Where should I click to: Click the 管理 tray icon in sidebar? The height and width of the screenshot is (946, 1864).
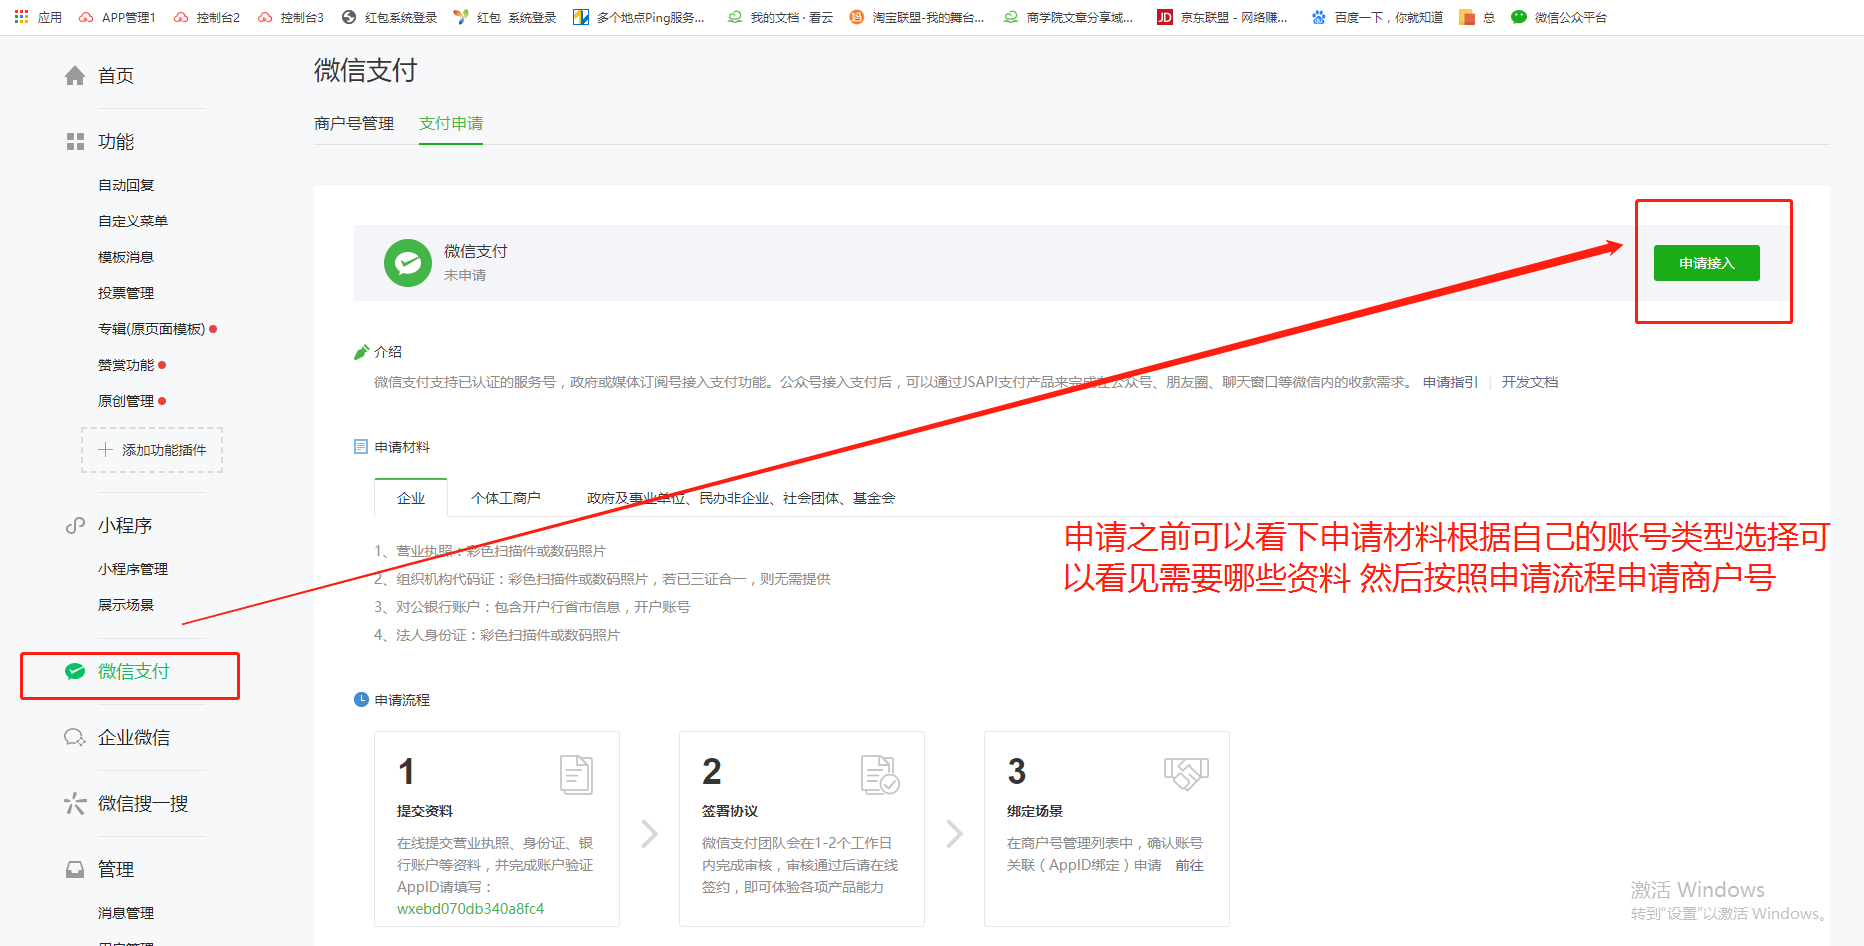pos(75,870)
